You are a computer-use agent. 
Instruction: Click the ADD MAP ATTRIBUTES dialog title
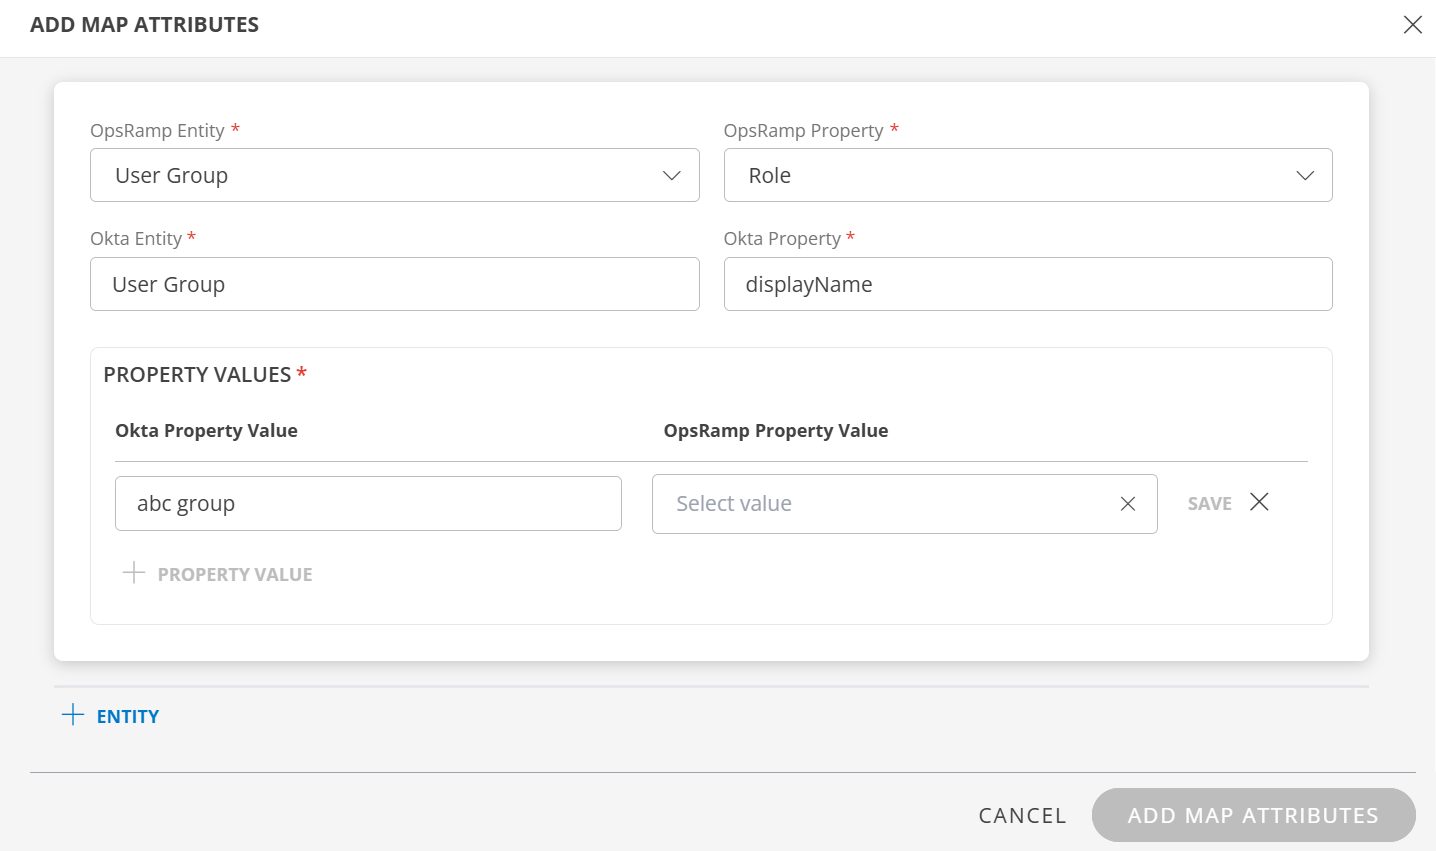(x=145, y=24)
